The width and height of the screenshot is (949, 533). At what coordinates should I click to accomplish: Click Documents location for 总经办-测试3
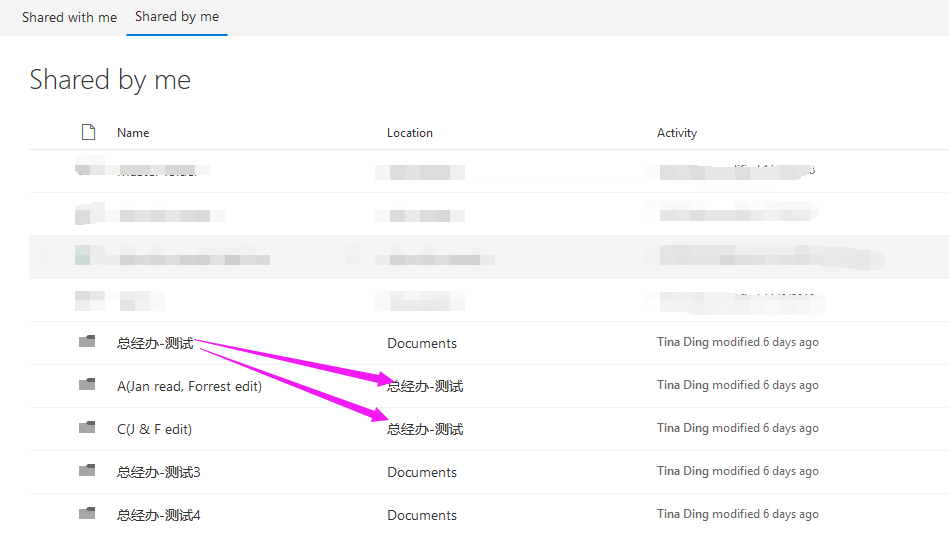(422, 472)
